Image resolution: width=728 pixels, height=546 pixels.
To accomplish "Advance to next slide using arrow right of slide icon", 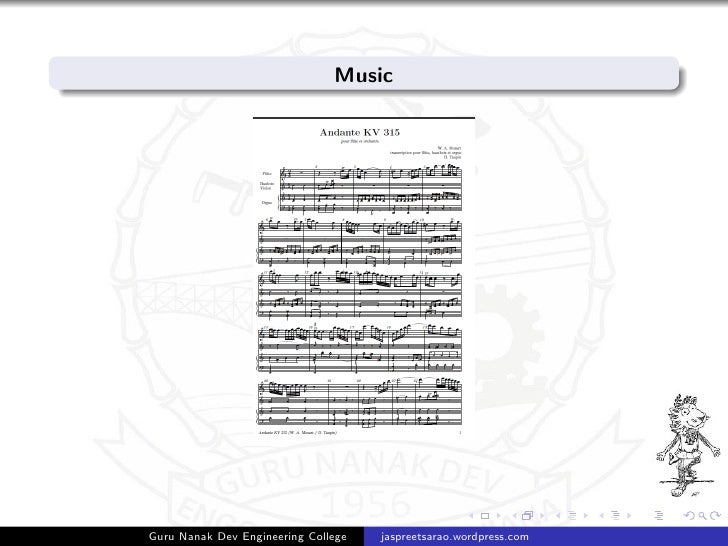I will pos(499,515).
